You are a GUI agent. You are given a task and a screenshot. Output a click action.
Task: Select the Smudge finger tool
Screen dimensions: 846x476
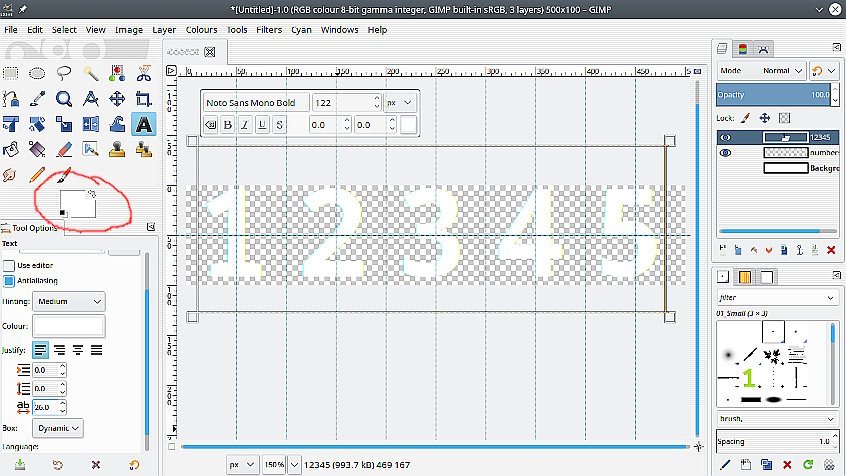(x=10, y=175)
